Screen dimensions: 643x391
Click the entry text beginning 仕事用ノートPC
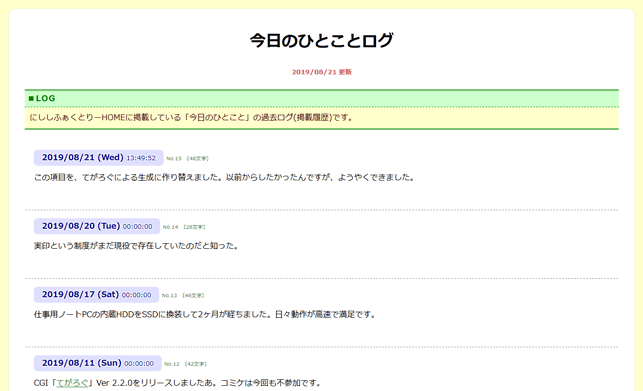[205, 315]
